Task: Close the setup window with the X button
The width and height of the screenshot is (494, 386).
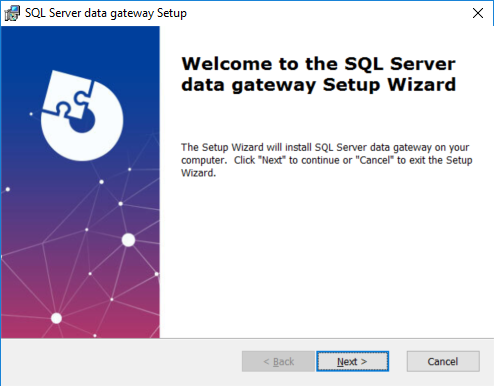Action: pos(478,13)
